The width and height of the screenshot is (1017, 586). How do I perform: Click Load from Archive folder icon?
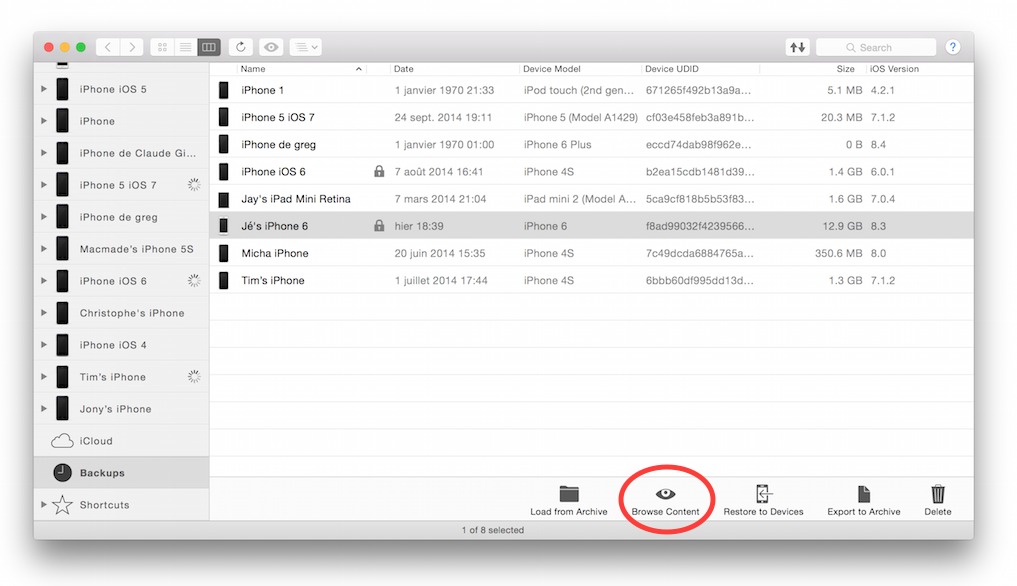pos(569,494)
